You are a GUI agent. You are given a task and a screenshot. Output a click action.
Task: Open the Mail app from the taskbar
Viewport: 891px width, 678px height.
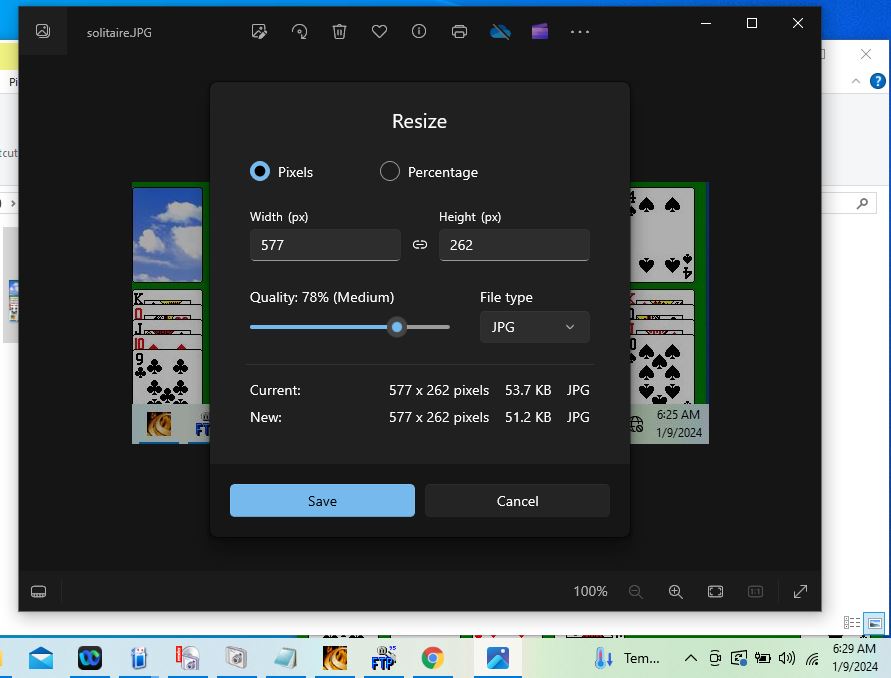[x=41, y=658]
